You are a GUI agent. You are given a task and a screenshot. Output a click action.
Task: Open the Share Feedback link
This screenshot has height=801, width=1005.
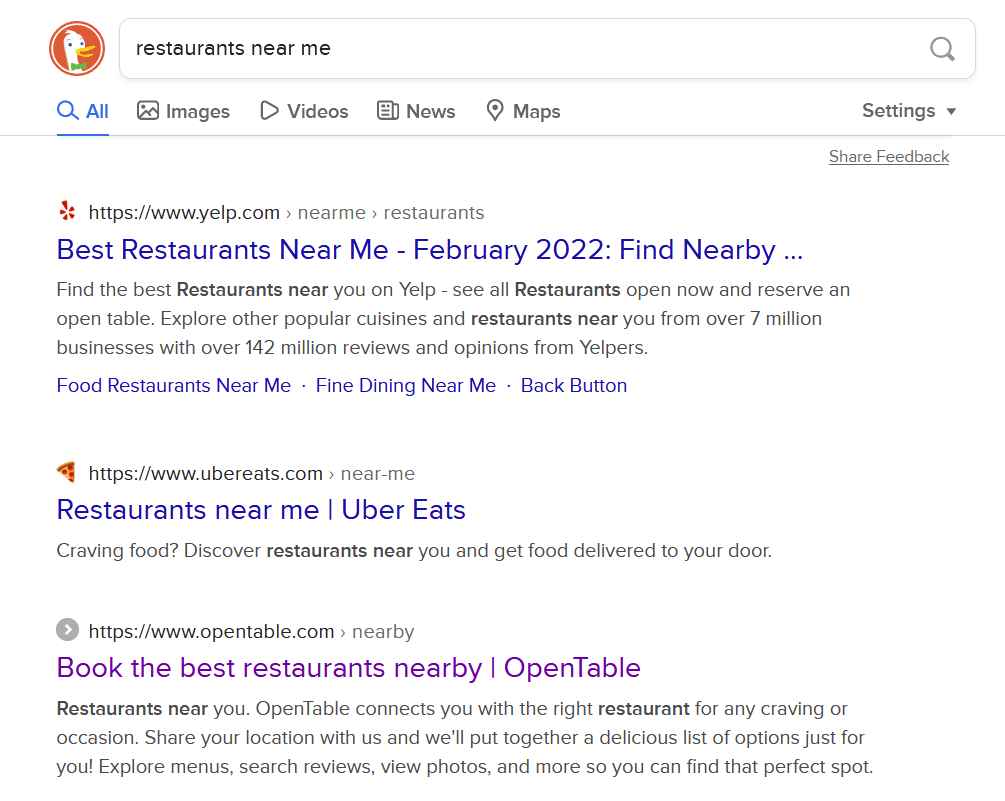tap(888, 156)
